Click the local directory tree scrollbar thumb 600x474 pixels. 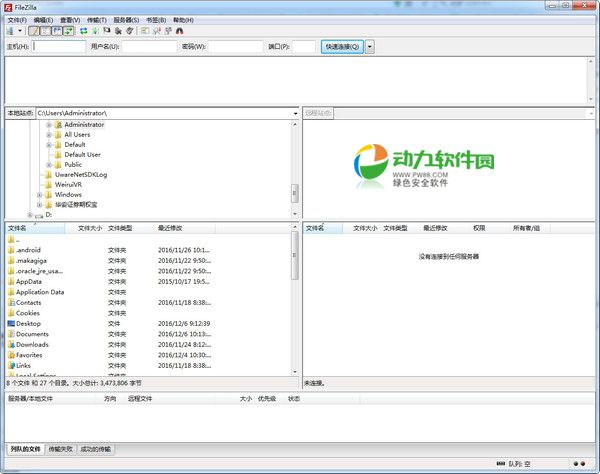(295, 193)
